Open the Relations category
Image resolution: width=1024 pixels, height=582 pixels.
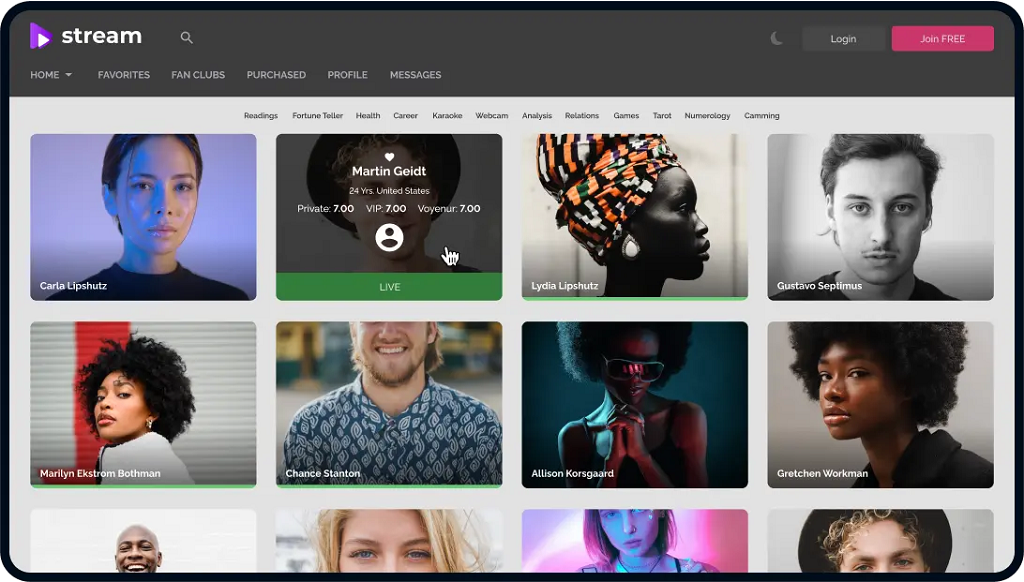pos(582,116)
